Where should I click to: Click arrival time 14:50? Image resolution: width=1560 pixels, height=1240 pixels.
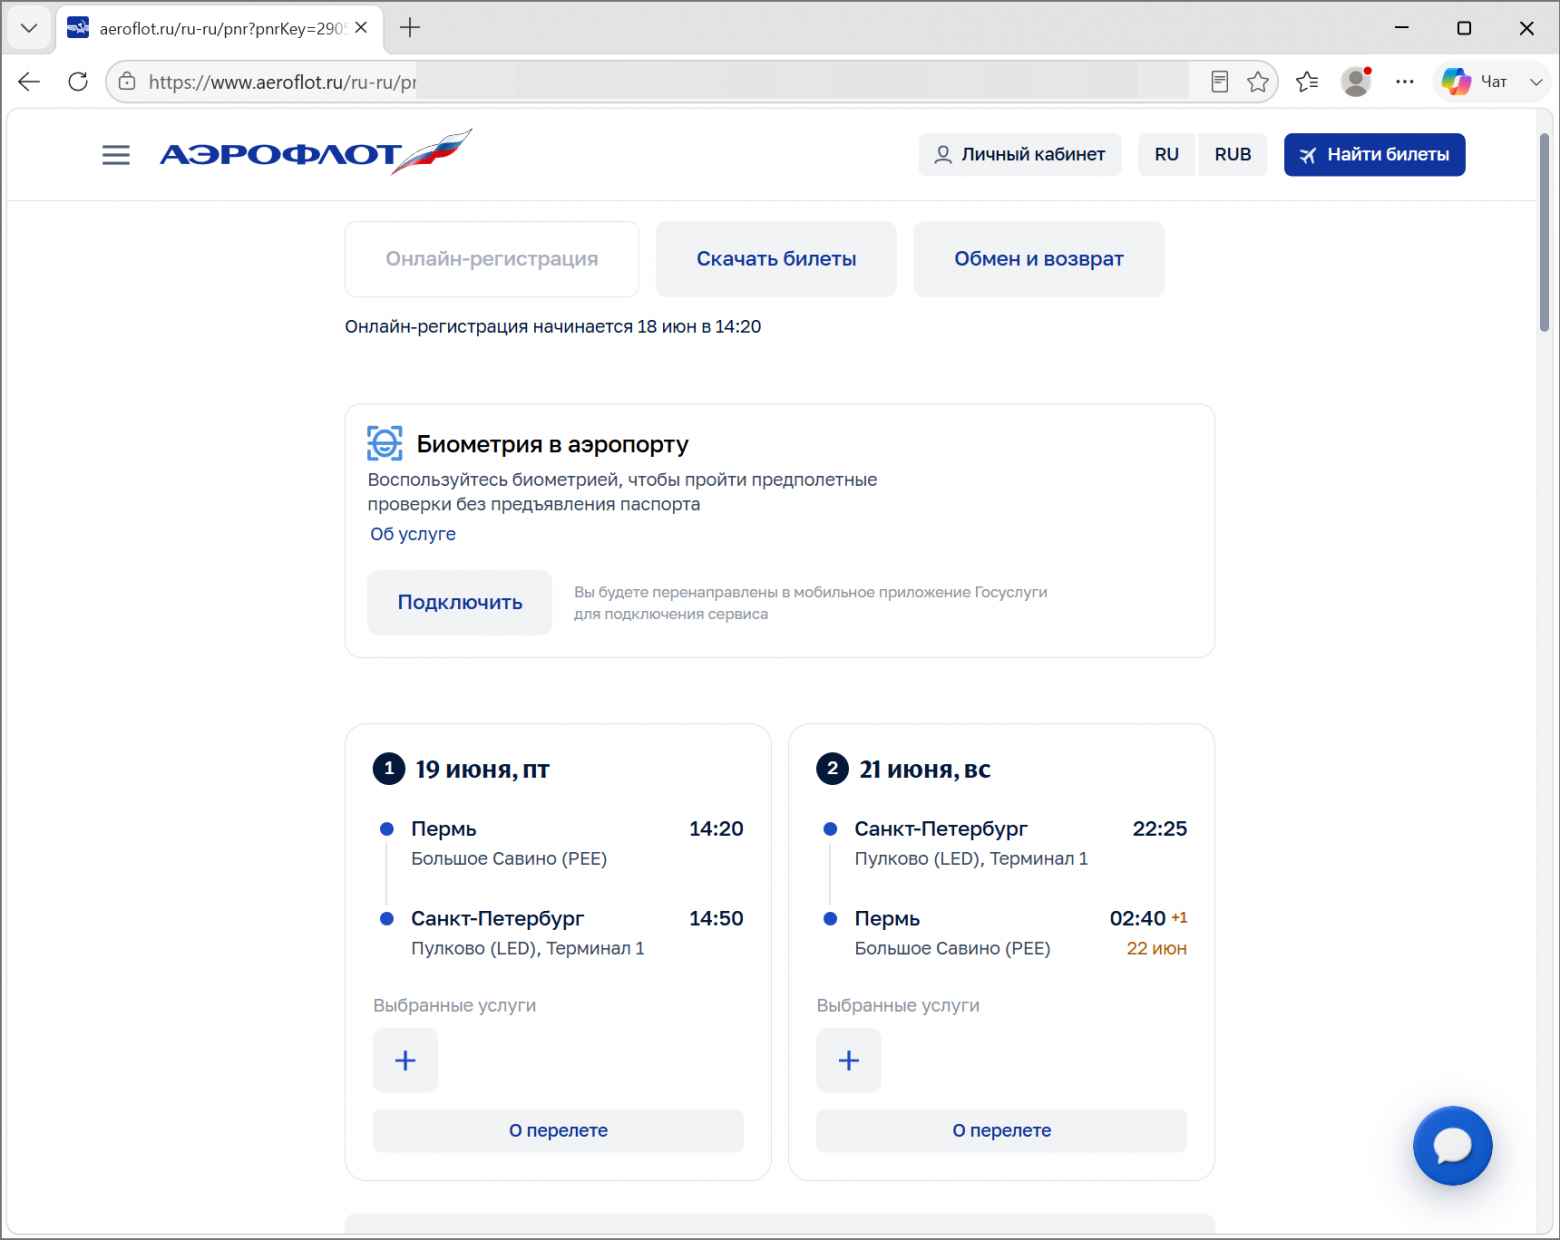click(x=716, y=919)
